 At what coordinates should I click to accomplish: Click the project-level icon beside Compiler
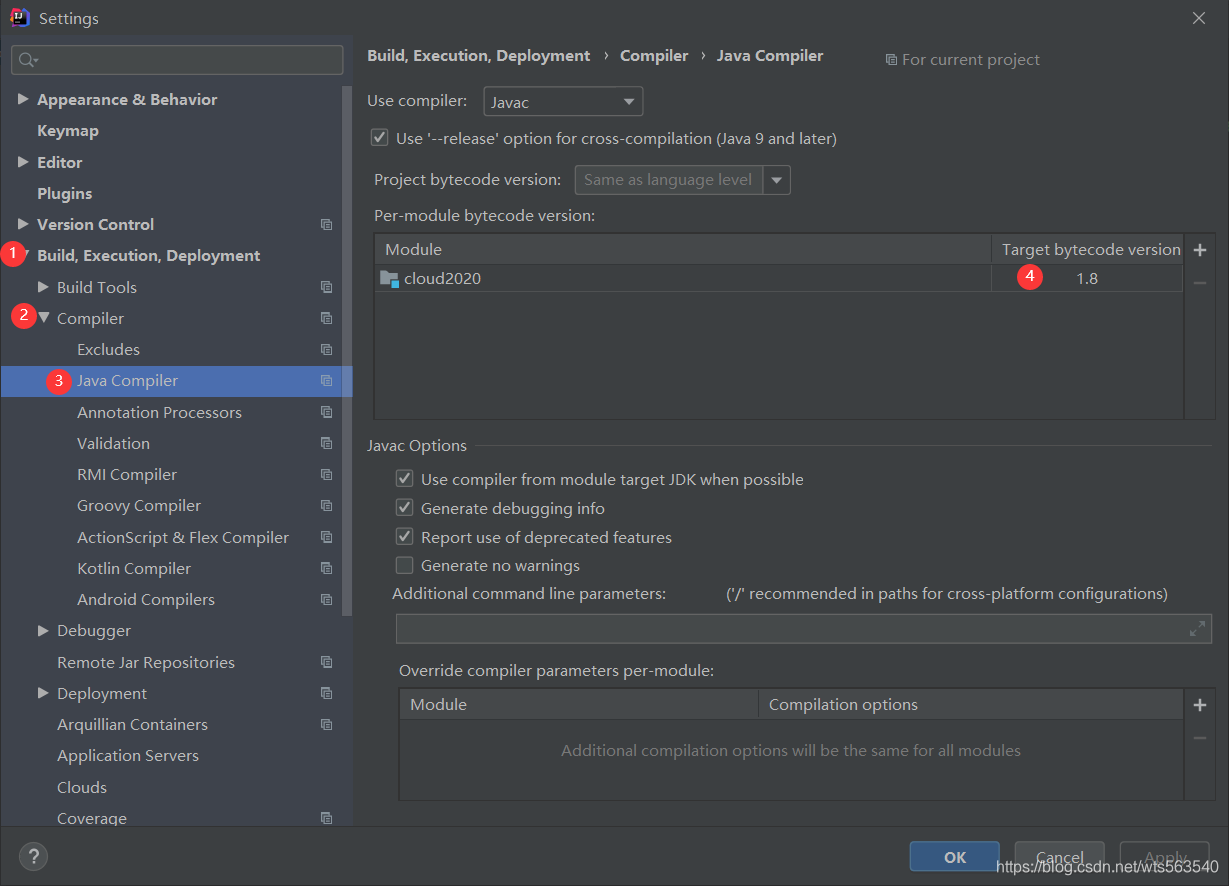pyautogui.click(x=326, y=318)
